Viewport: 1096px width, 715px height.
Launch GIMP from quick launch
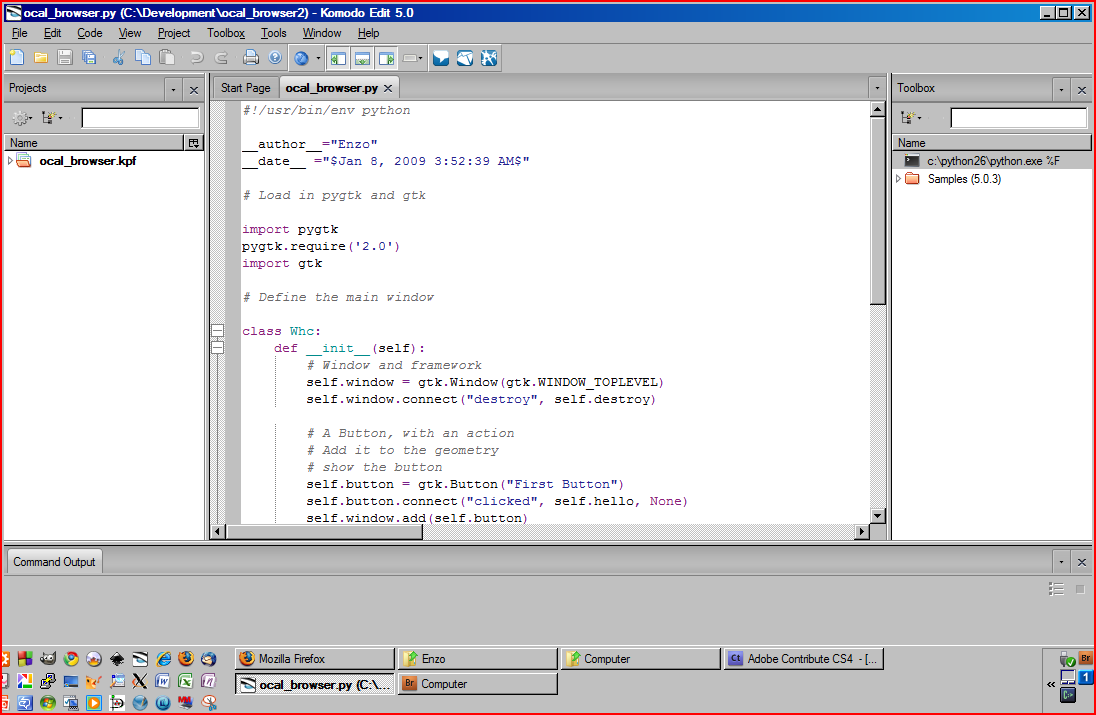48,658
